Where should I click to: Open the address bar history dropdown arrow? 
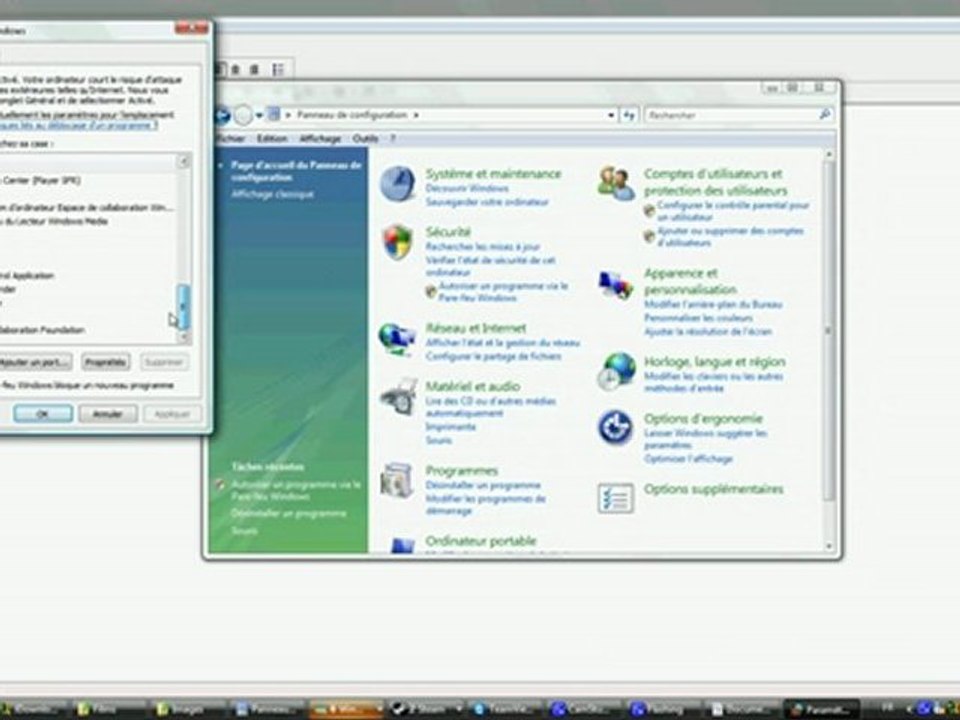(x=610, y=115)
